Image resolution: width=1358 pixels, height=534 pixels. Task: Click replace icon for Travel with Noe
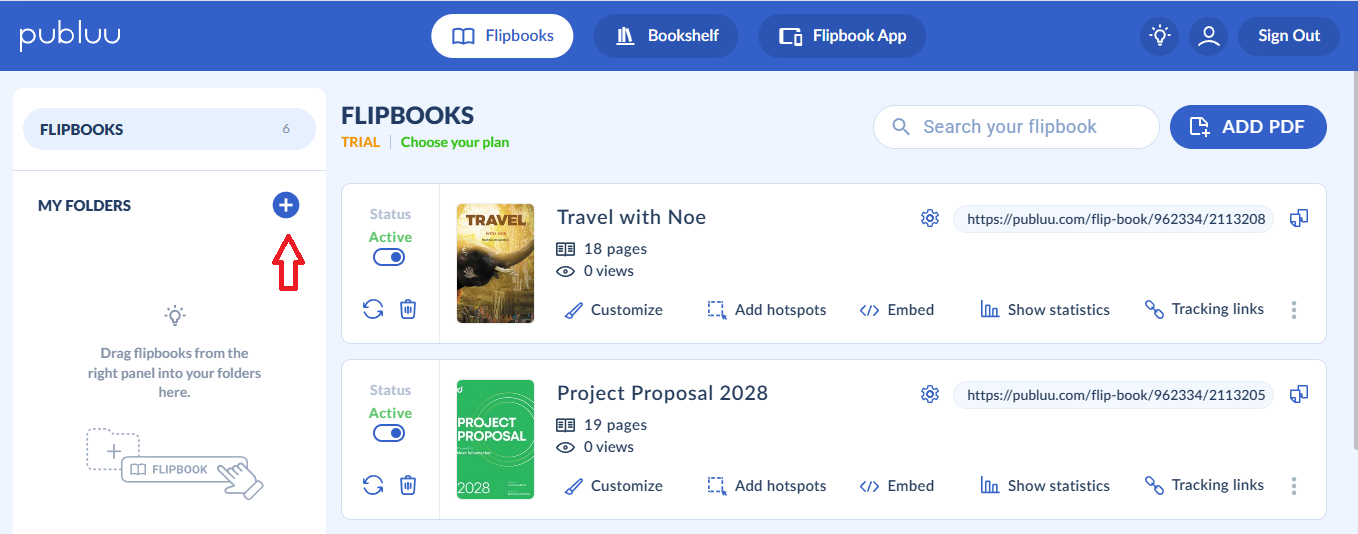(373, 309)
